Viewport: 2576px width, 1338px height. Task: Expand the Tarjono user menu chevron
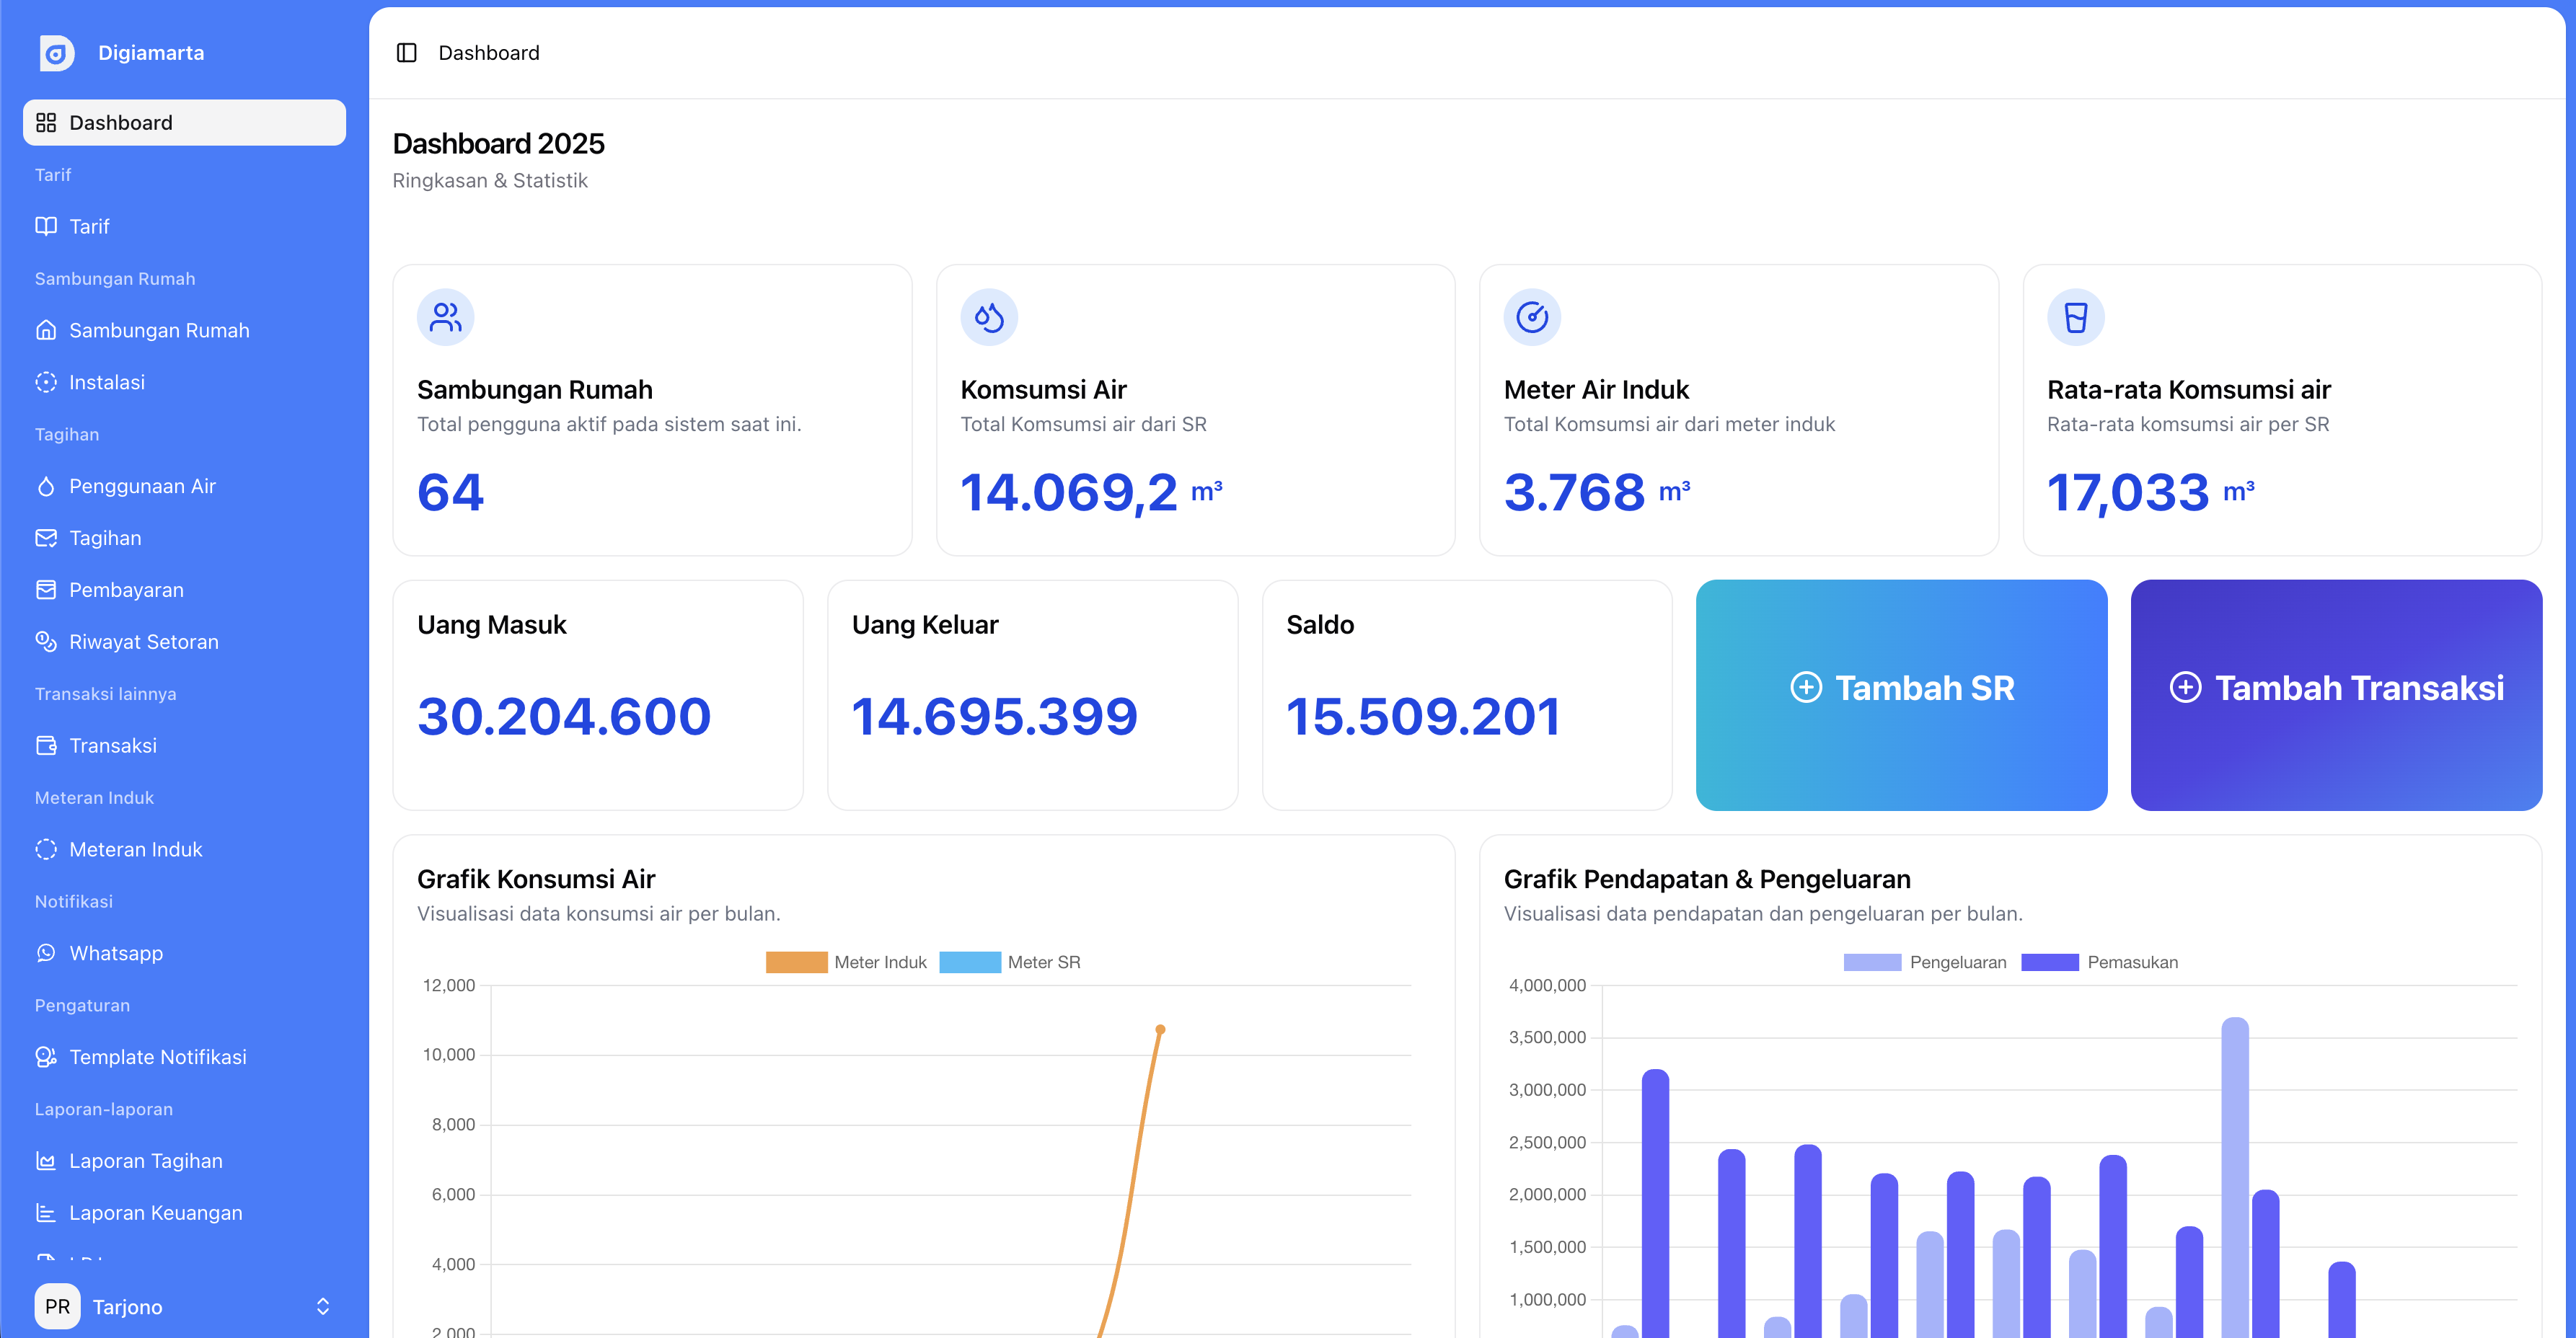323,1306
